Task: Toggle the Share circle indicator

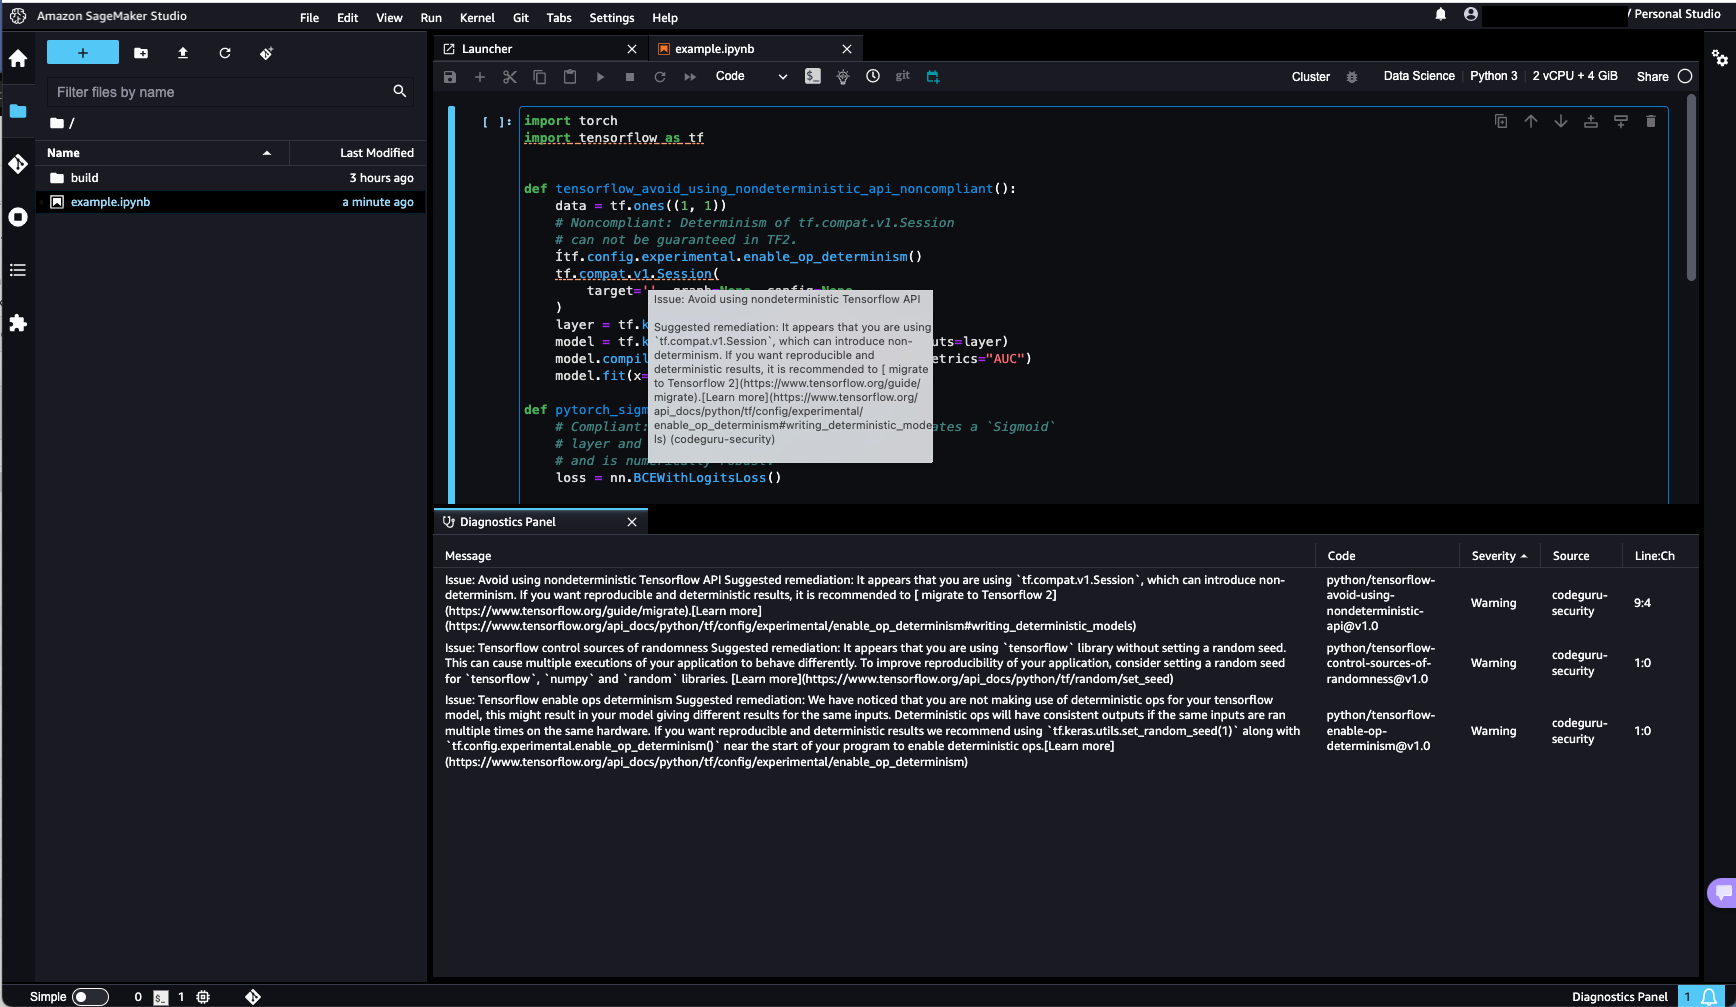Action: (1685, 76)
